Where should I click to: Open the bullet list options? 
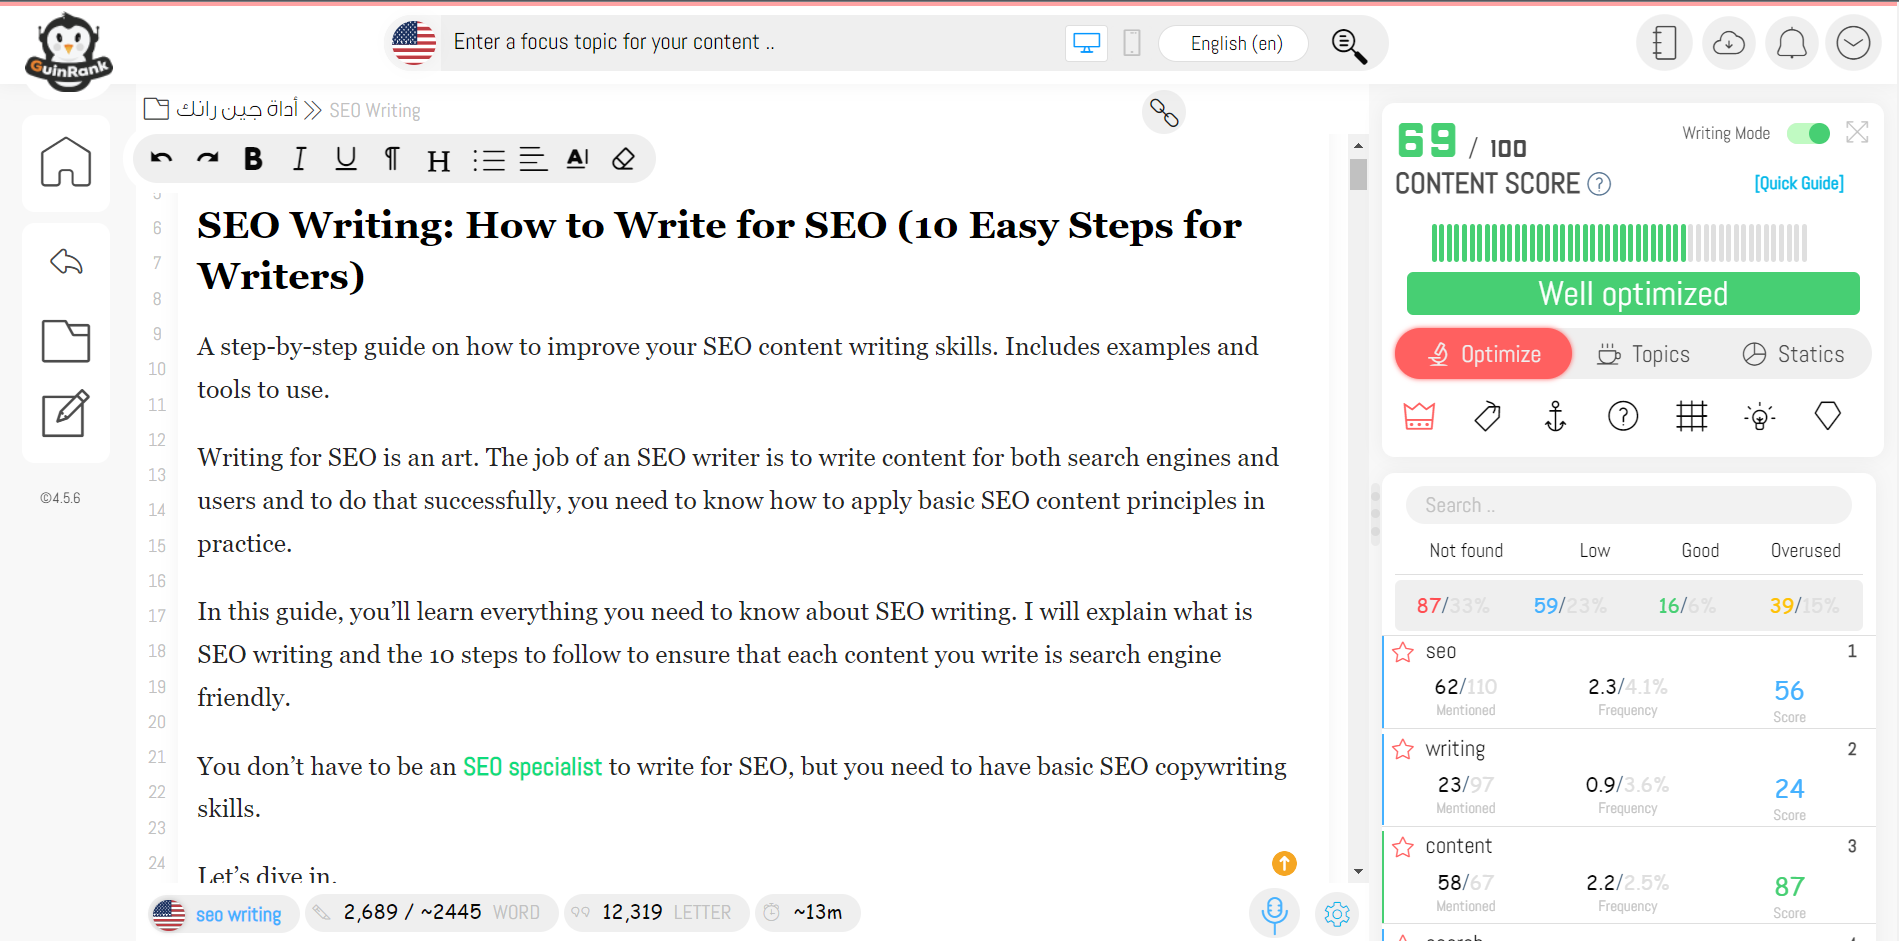488,160
